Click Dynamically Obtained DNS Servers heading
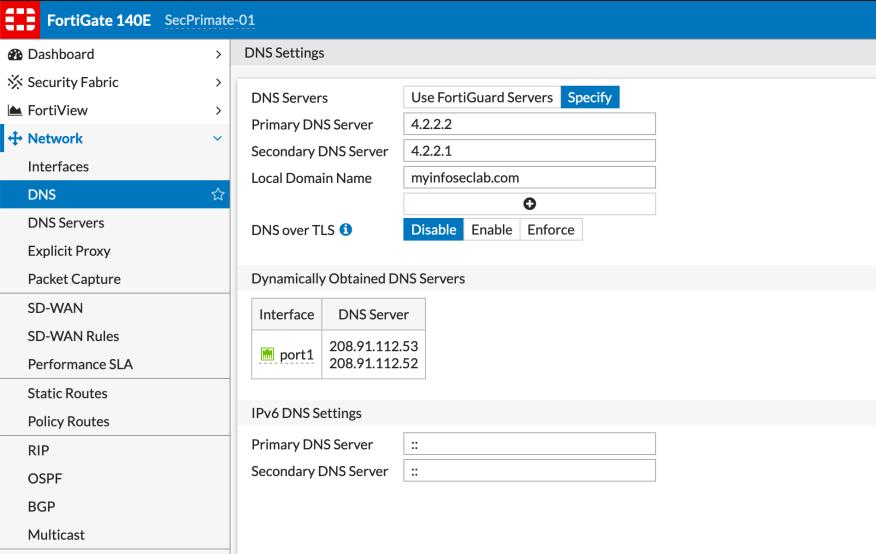876x554 pixels. 358,279
